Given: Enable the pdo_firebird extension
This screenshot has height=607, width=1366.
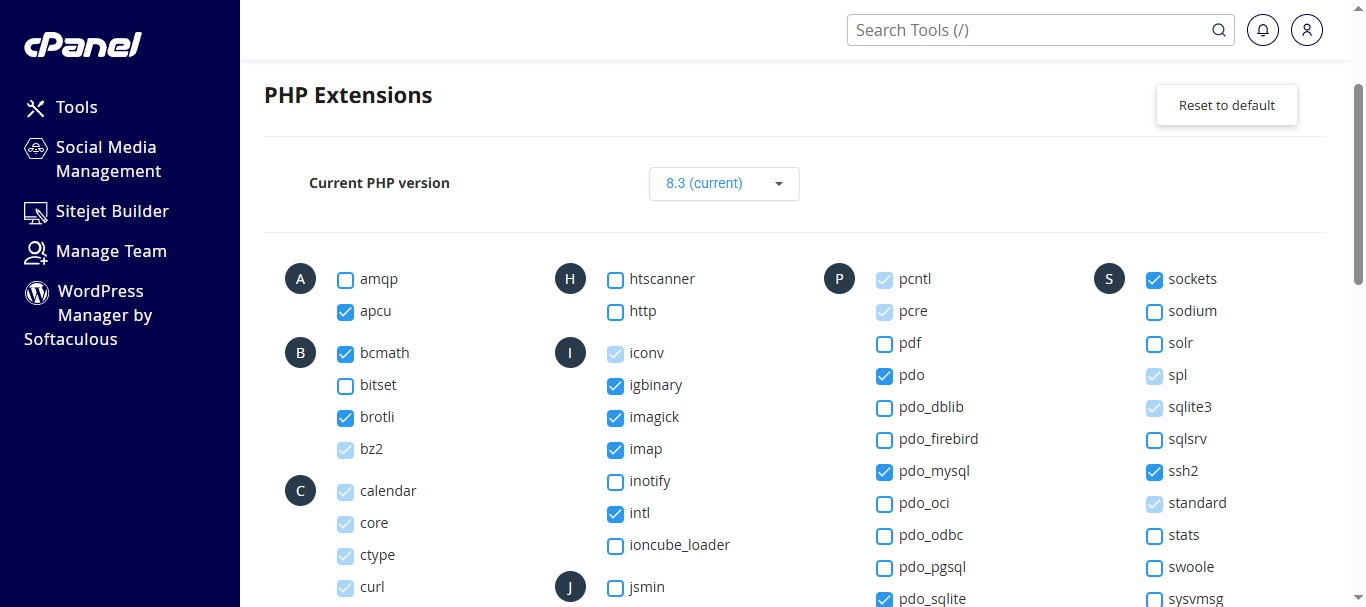Looking at the screenshot, I should pyautogui.click(x=884, y=440).
